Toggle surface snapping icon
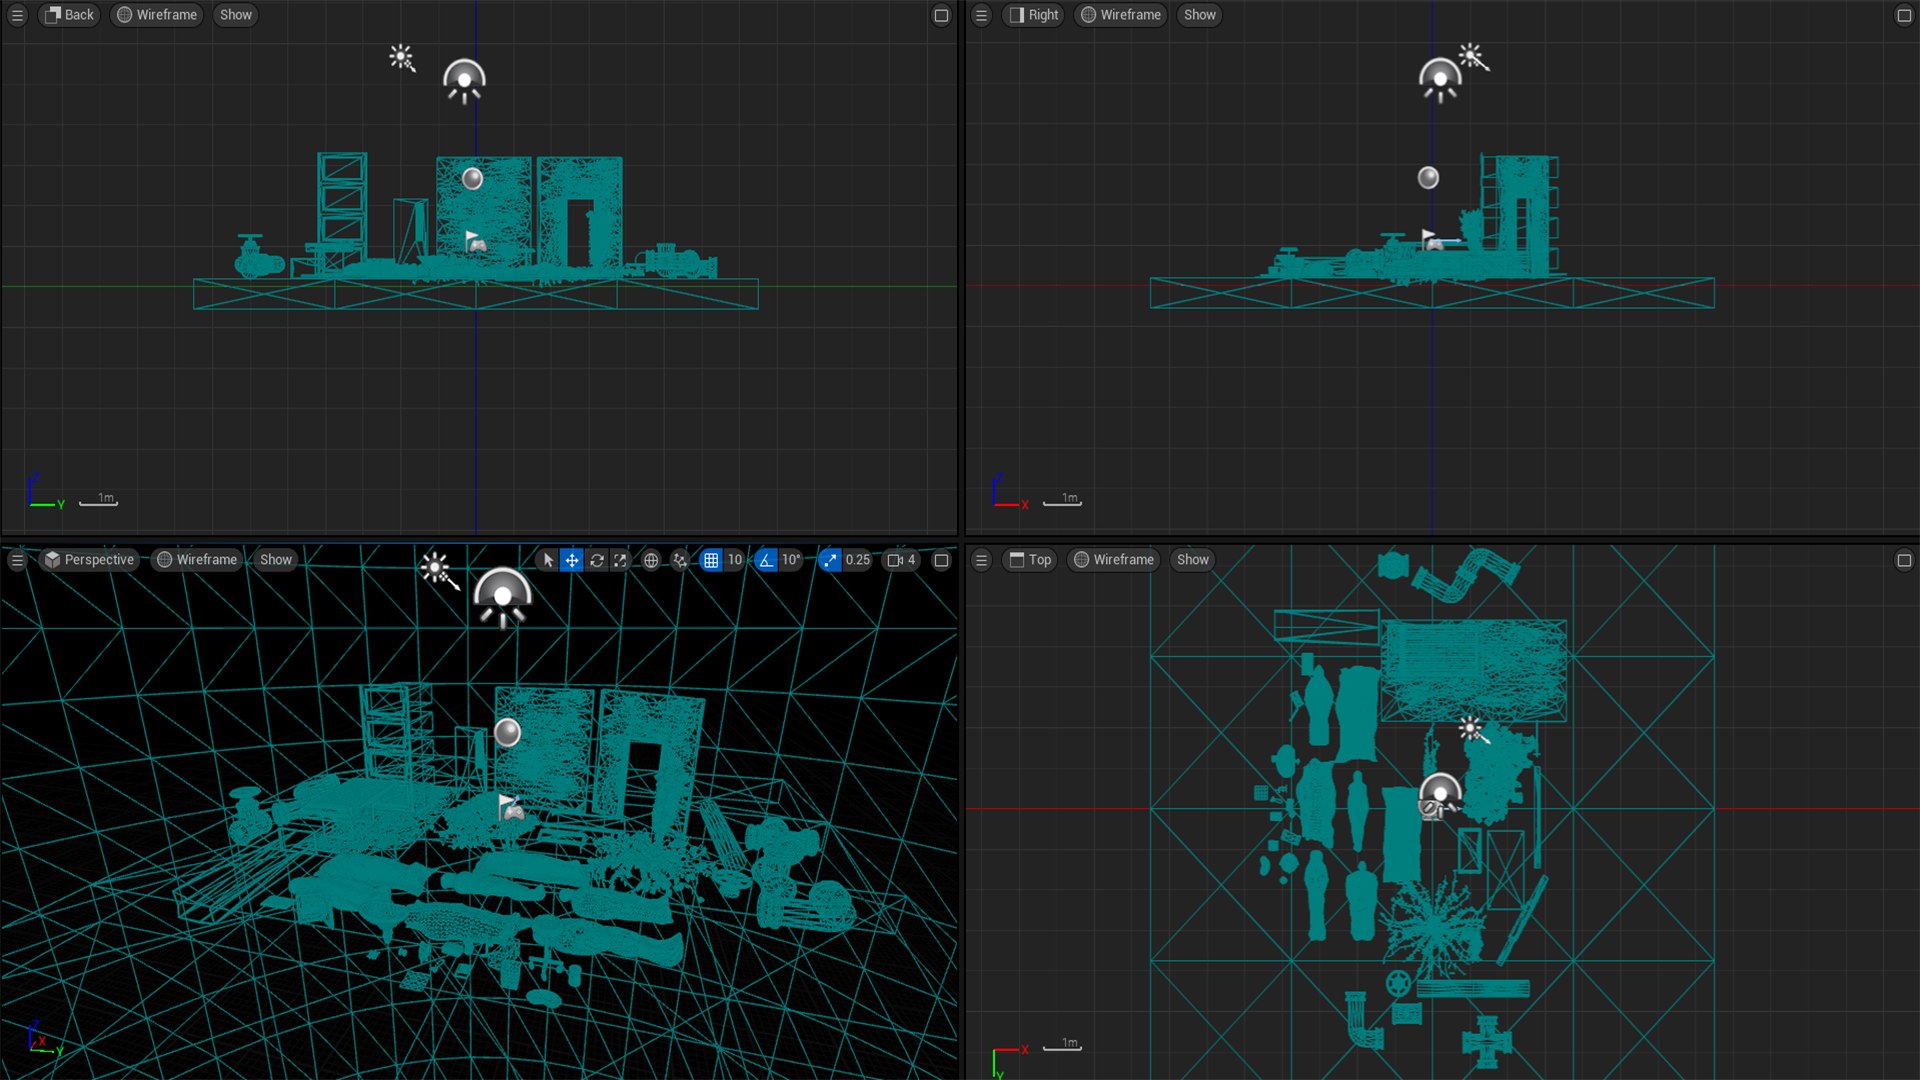1920x1080 pixels. (x=680, y=560)
